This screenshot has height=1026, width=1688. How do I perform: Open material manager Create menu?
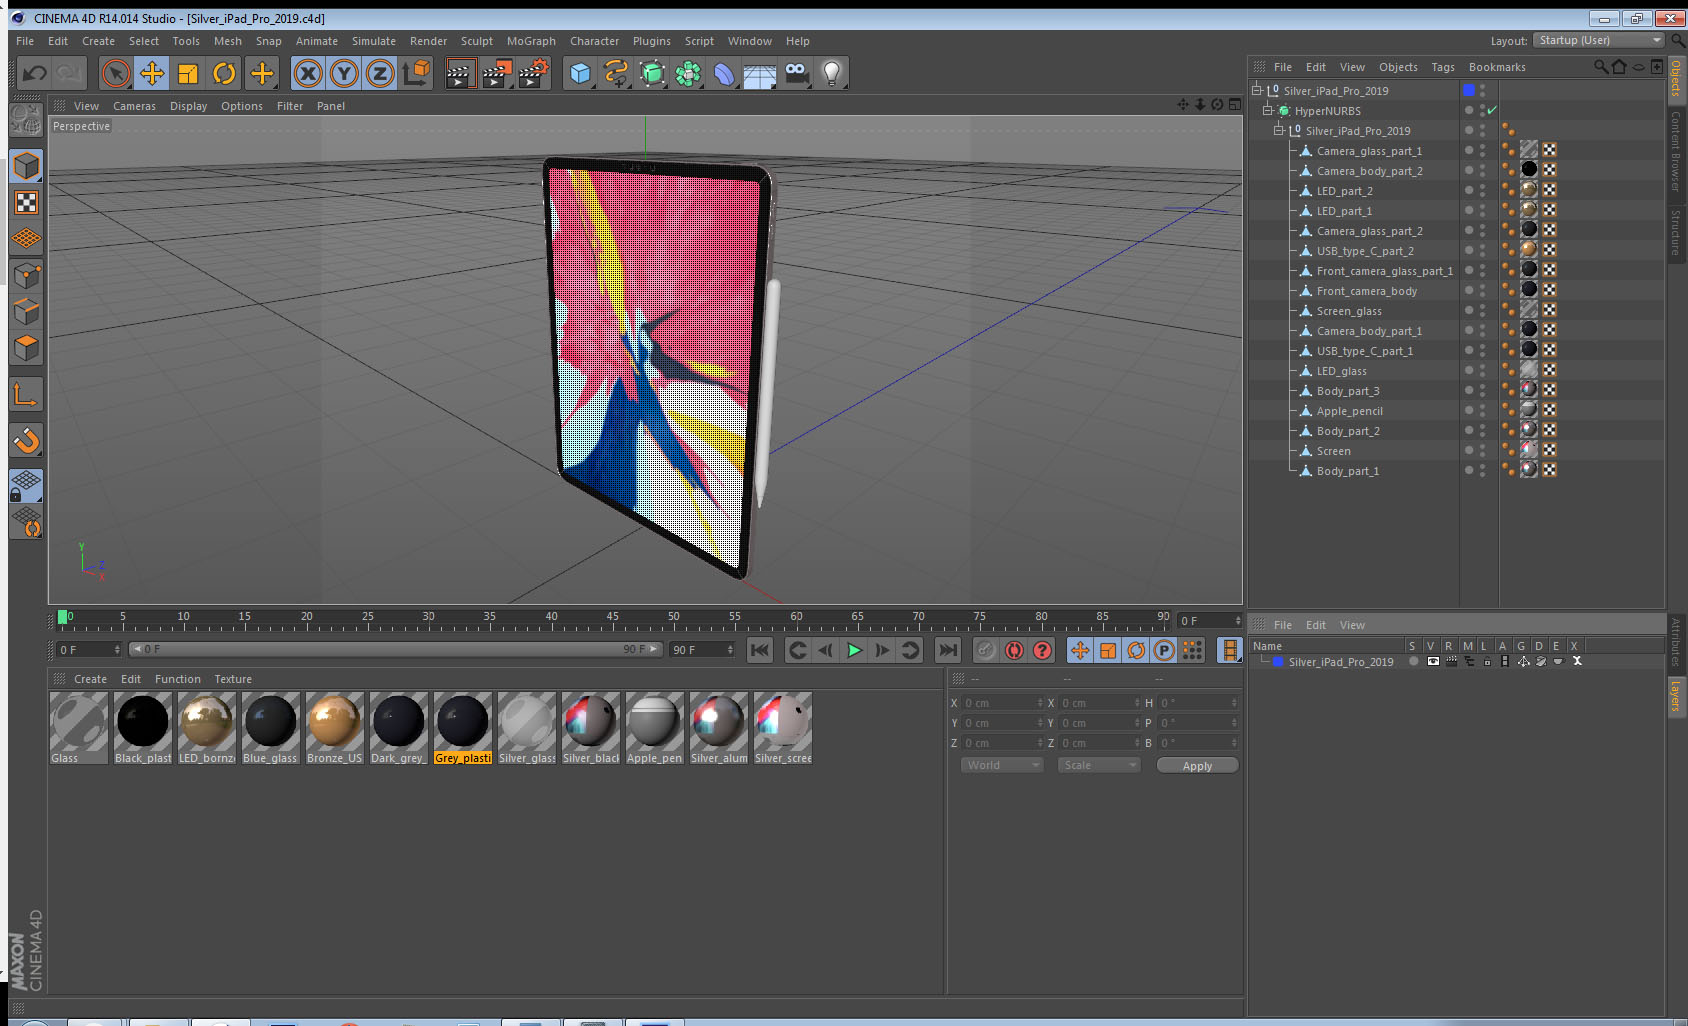point(90,679)
